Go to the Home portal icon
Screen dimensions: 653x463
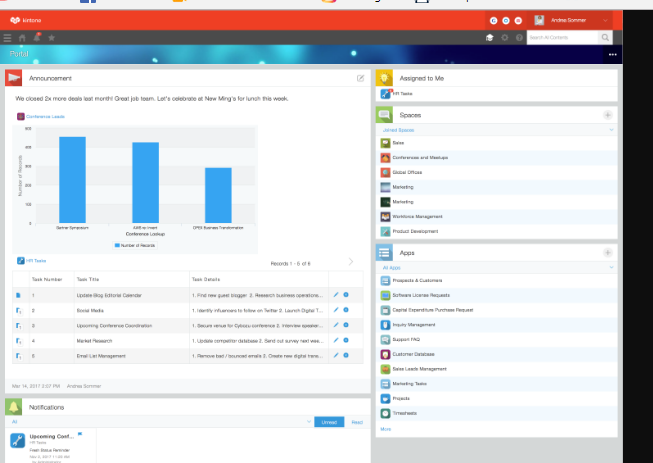click(x=23, y=37)
